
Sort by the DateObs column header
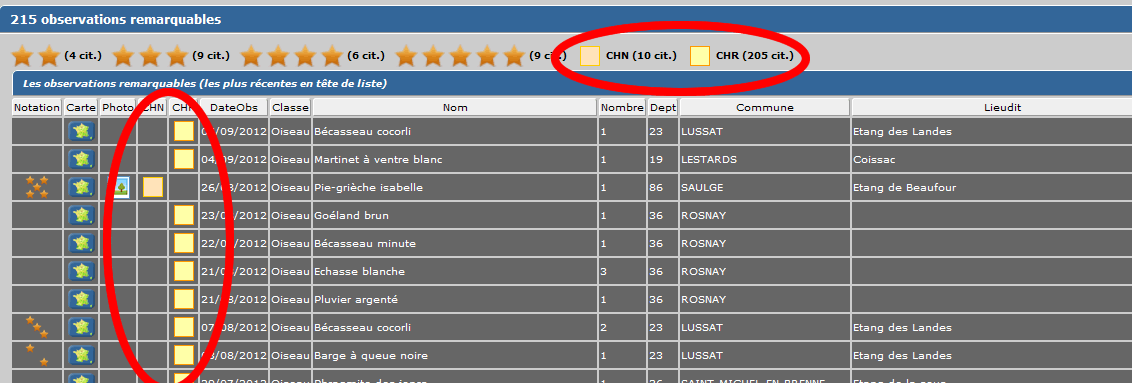pyautogui.click(x=234, y=107)
